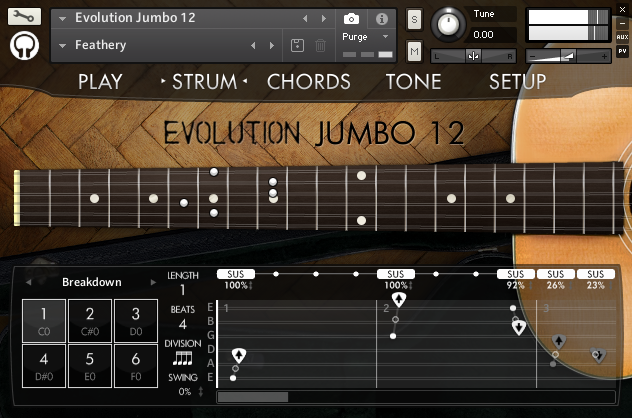Click the downstroke pick near beat 3
Viewport: 632px width, 418px height.
pos(519,327)
